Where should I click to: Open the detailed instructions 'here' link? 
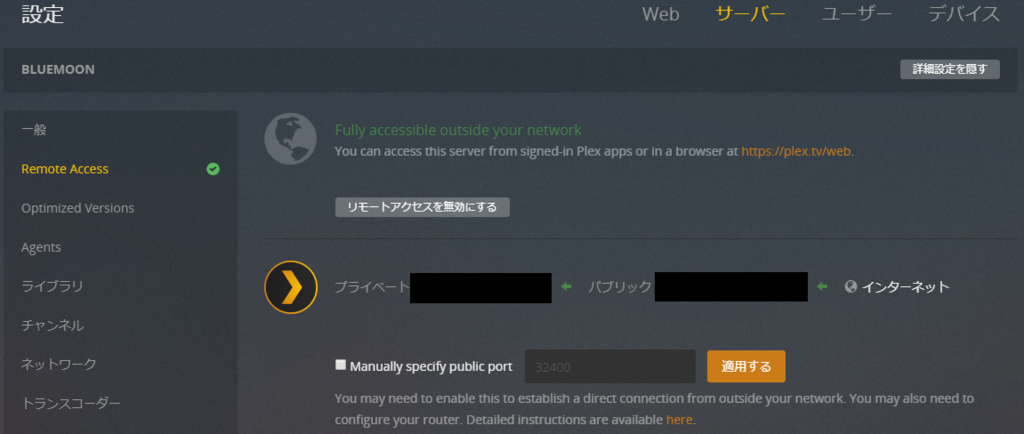coord(679,419)
